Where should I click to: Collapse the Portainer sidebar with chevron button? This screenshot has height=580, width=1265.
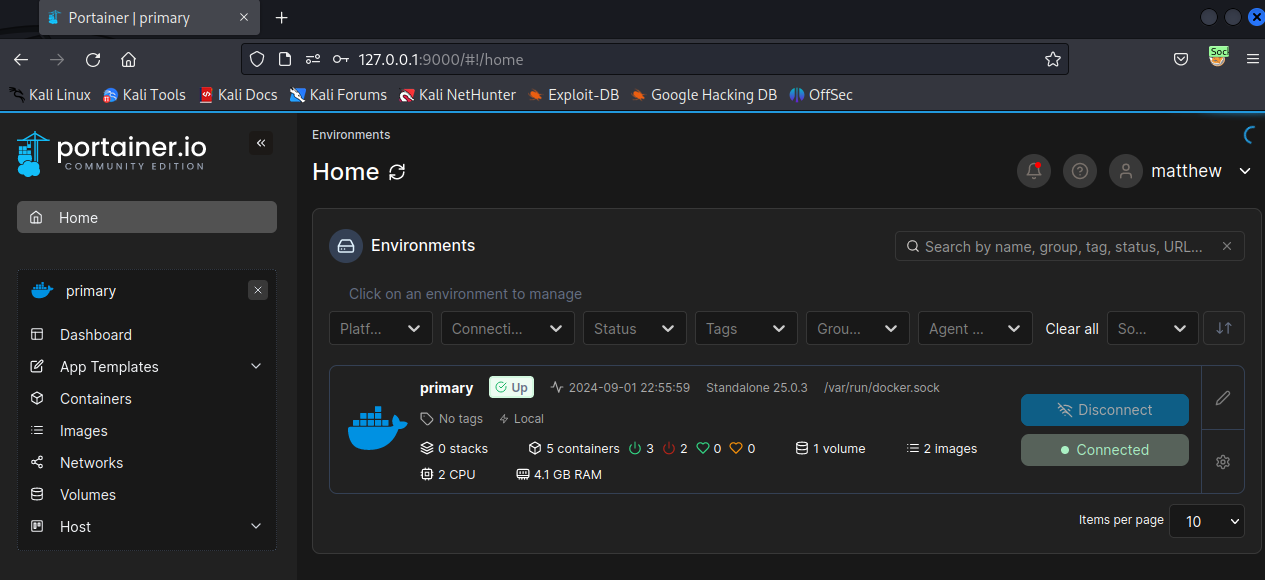pos(261,143)
